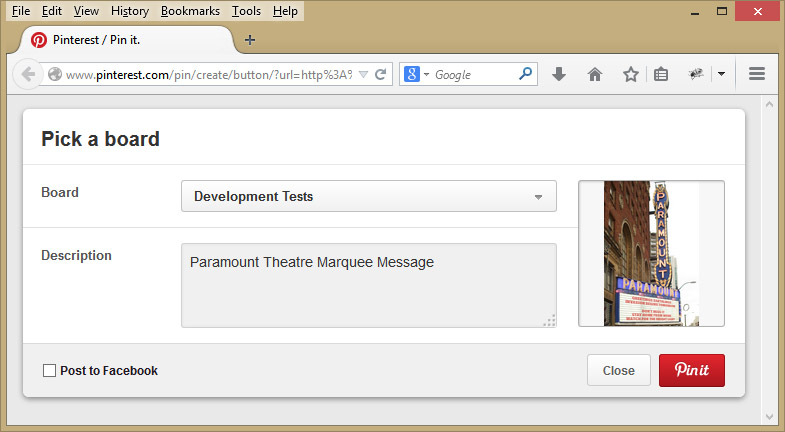
Task: Go to the home page icon
Action: (x=595, y=74)
